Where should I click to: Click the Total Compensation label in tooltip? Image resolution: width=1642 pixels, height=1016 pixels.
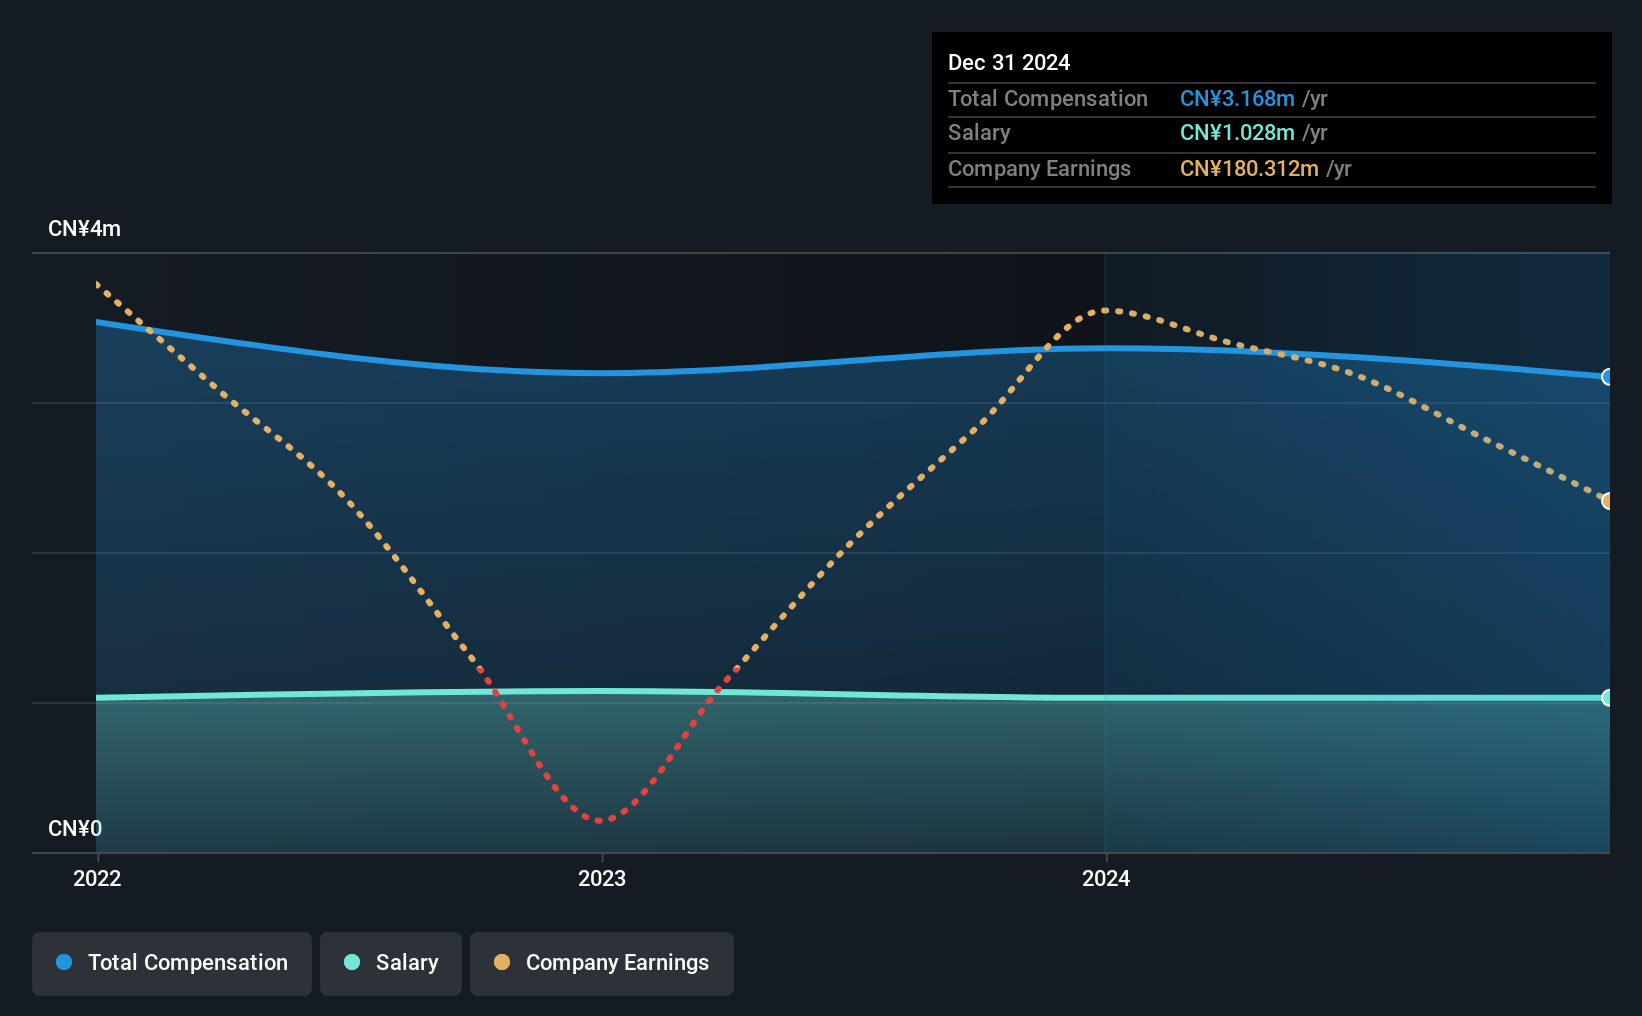1048,98
